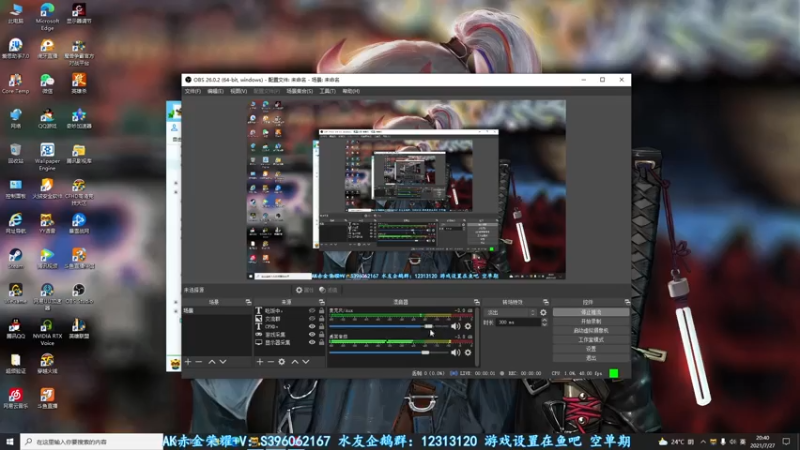Open 麦克风/Aux audio settings gear
This screenshot has height=450, width=800.
coord(468,326)
